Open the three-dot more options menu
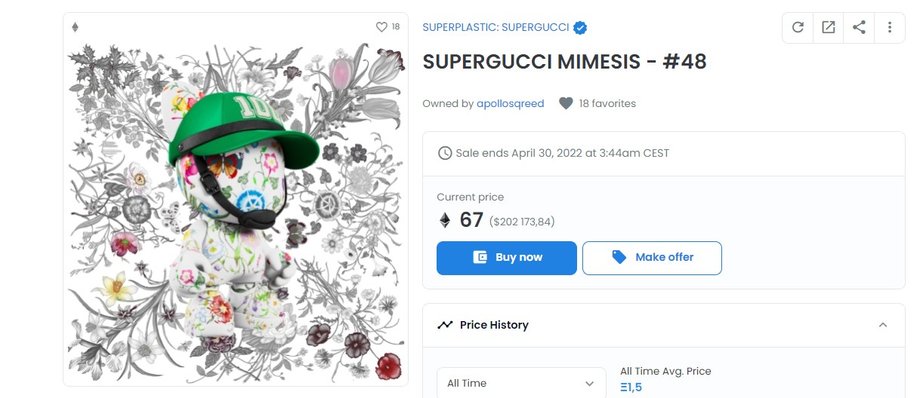The image size is (920, 398). 889,28
